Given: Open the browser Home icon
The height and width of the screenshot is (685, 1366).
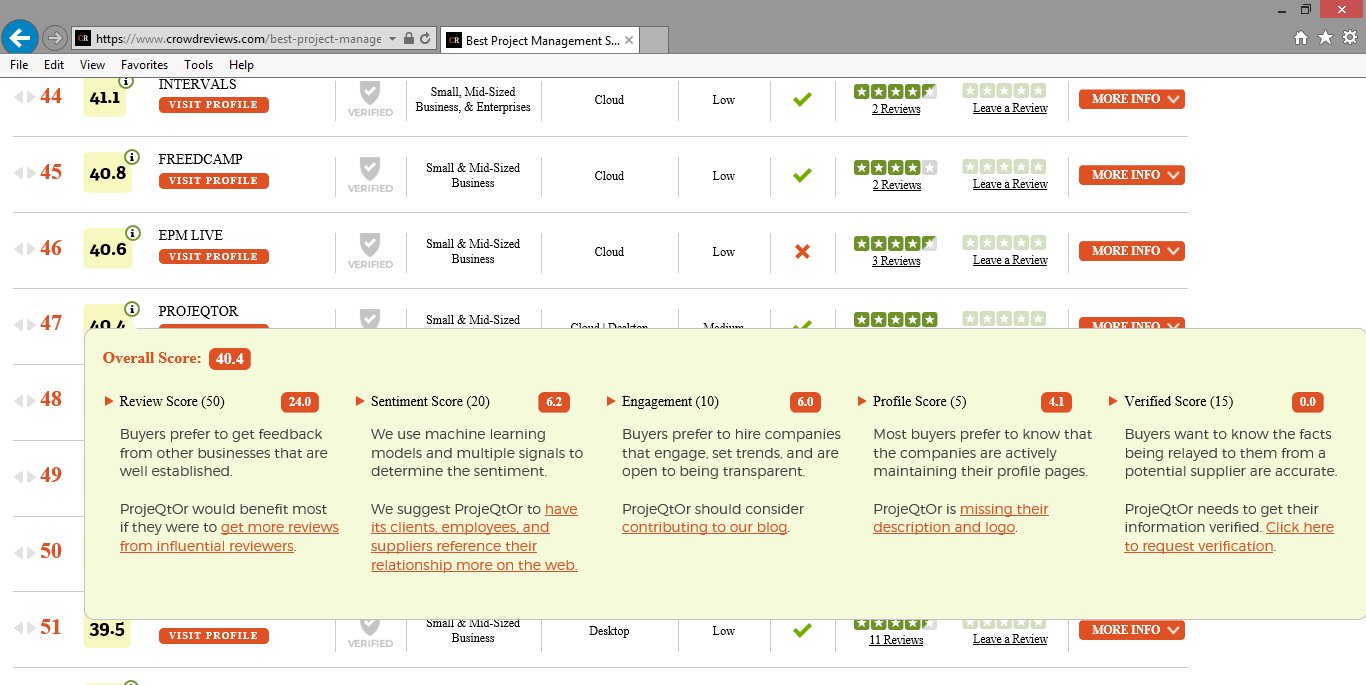Looking at the screenshot, I should pyautogui.click(x=1301, y=38).
